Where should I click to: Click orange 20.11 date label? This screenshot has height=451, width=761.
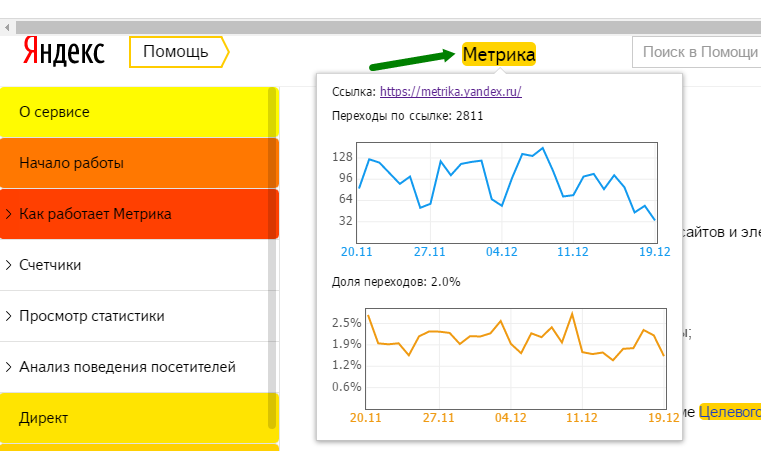[x=365, y=418]
